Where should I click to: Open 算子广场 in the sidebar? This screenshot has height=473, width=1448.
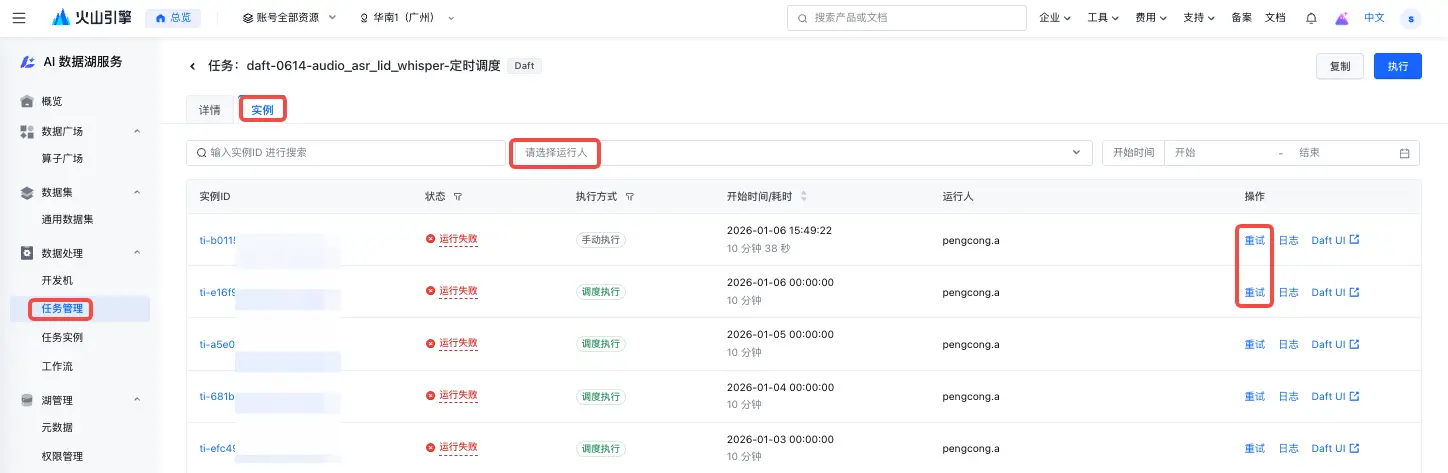pos(62,158)
